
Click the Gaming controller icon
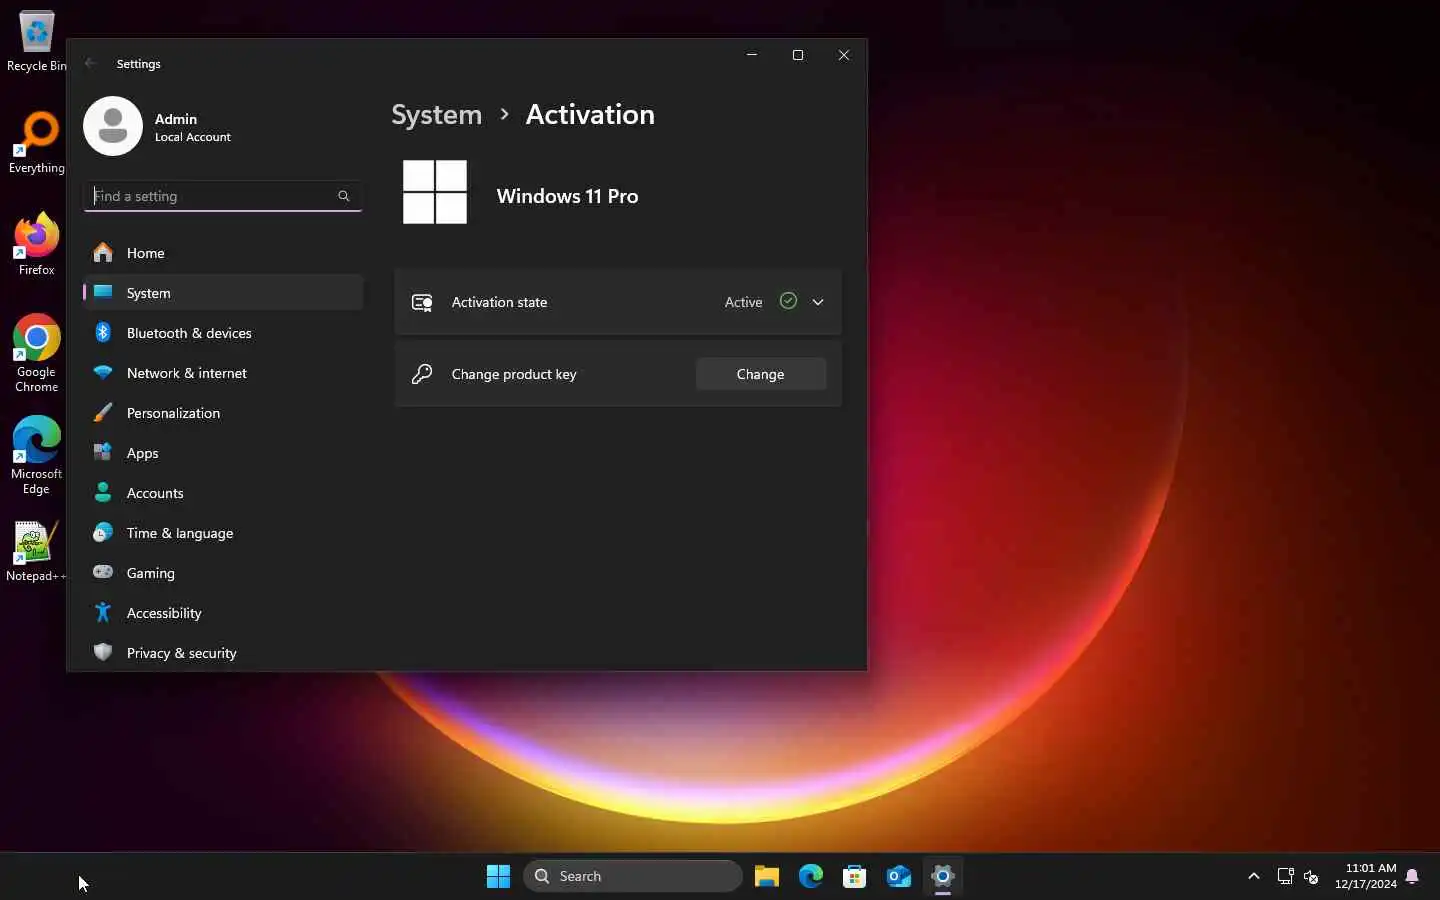coord(103,572)
